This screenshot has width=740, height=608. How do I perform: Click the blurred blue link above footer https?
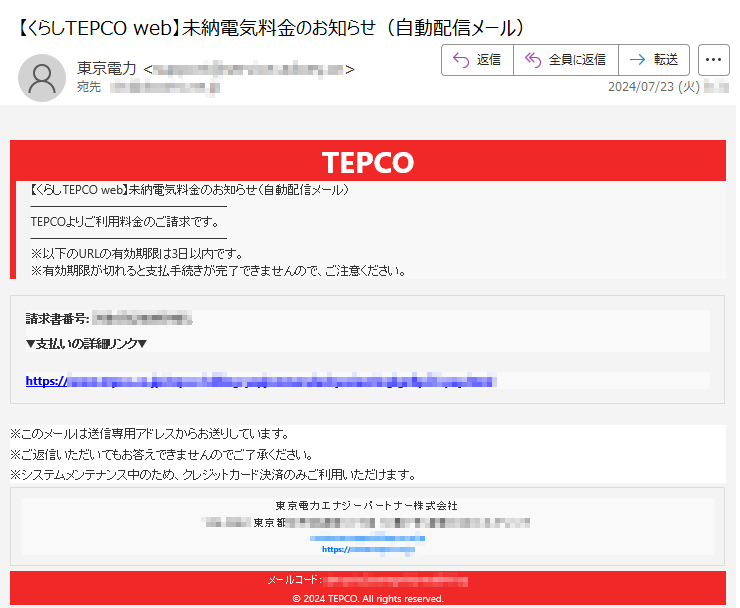tap(367, 538)
